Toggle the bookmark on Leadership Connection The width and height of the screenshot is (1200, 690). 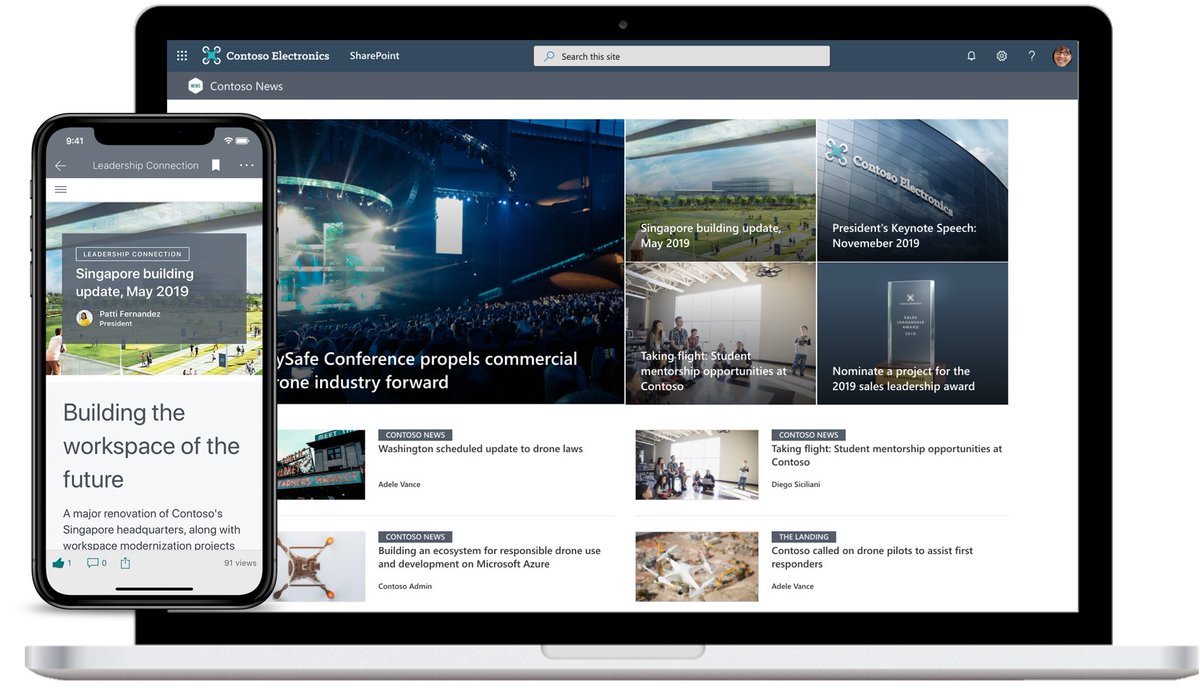[x=215, y=165]
